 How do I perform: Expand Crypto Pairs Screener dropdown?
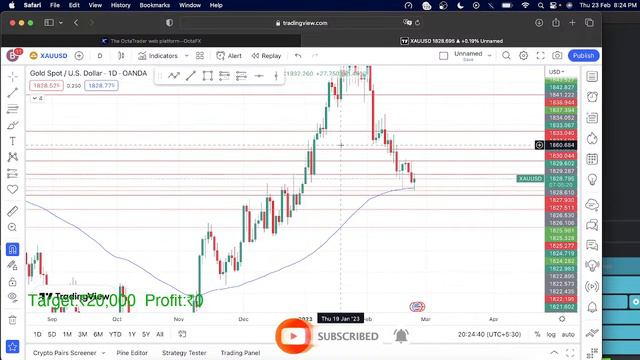[x=103, y=353]
